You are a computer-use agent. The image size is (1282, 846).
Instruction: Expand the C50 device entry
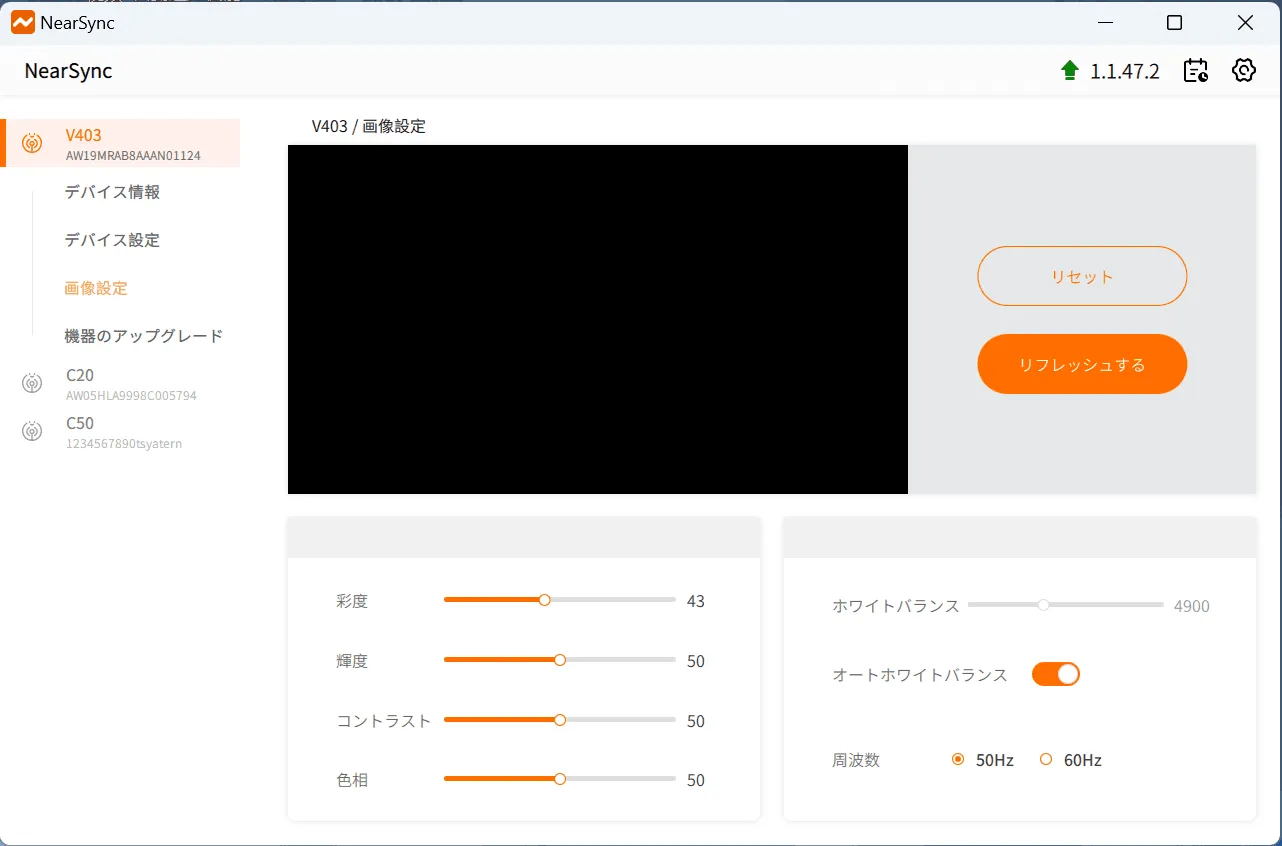(120, 431)
